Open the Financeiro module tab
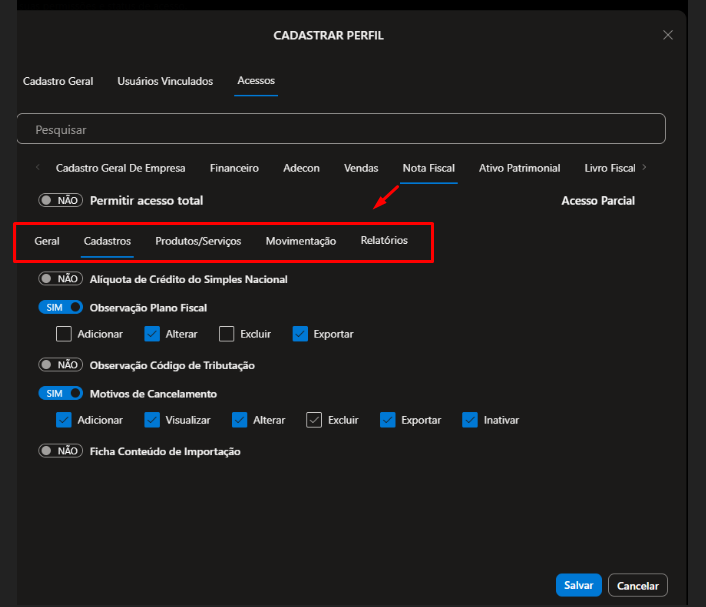The image size is (706, 607). 234,168
